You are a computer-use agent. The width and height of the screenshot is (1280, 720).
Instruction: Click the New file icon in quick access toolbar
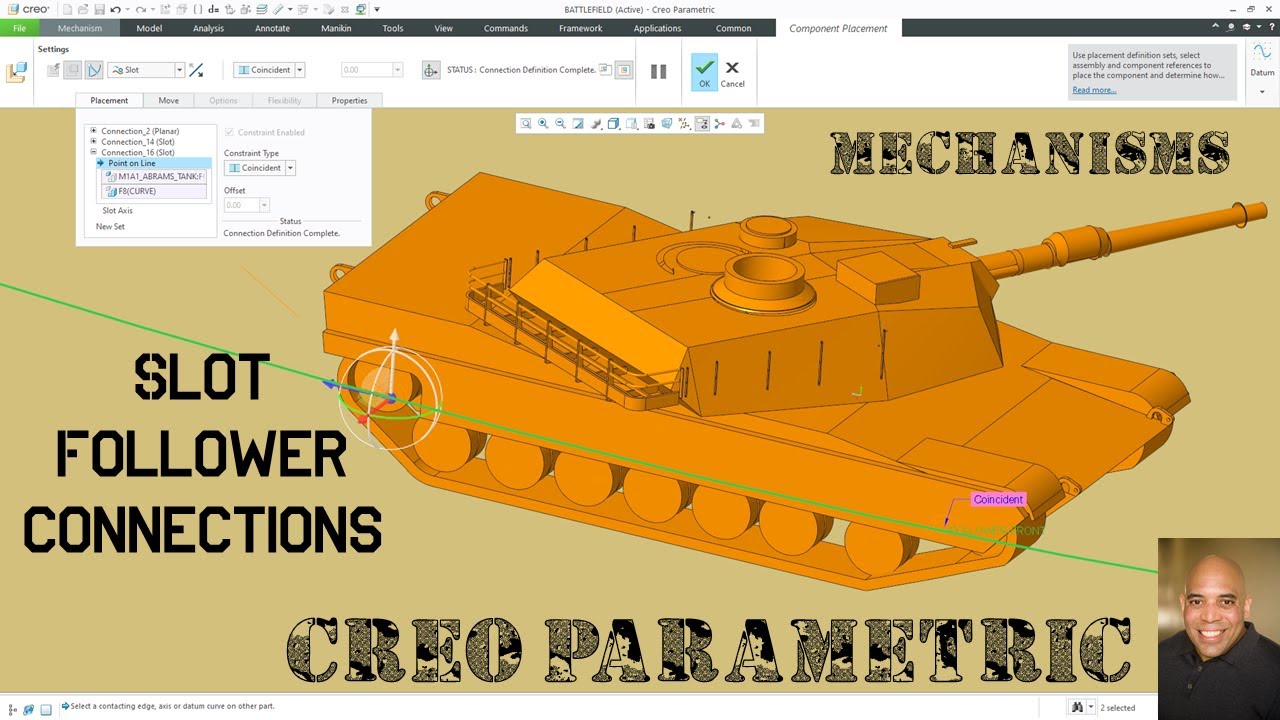pyautogui.click(x=67, y=10)
